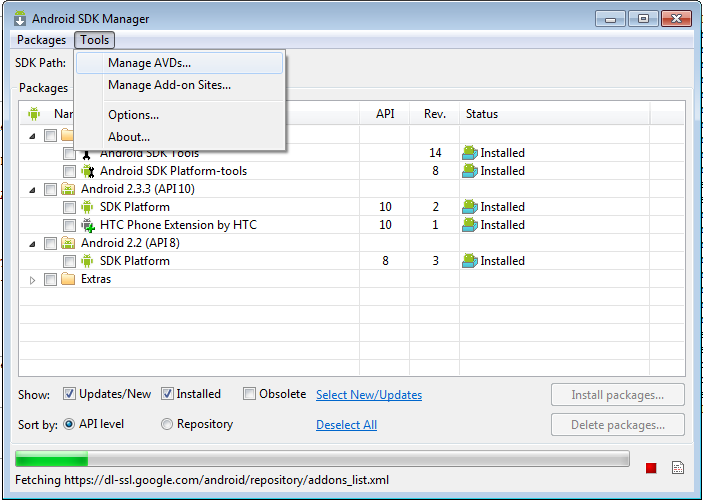
Task: Click the Android 2.3.3 folder icon
Action: (68, 189)
